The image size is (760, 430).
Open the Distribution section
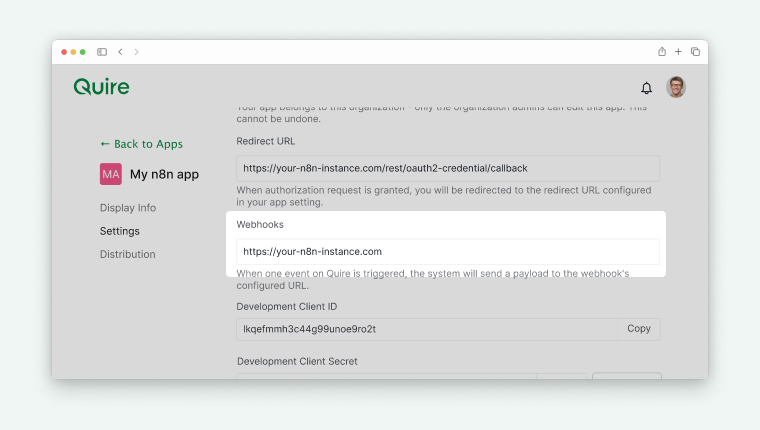pyautogui.click(x=128, y=254)
